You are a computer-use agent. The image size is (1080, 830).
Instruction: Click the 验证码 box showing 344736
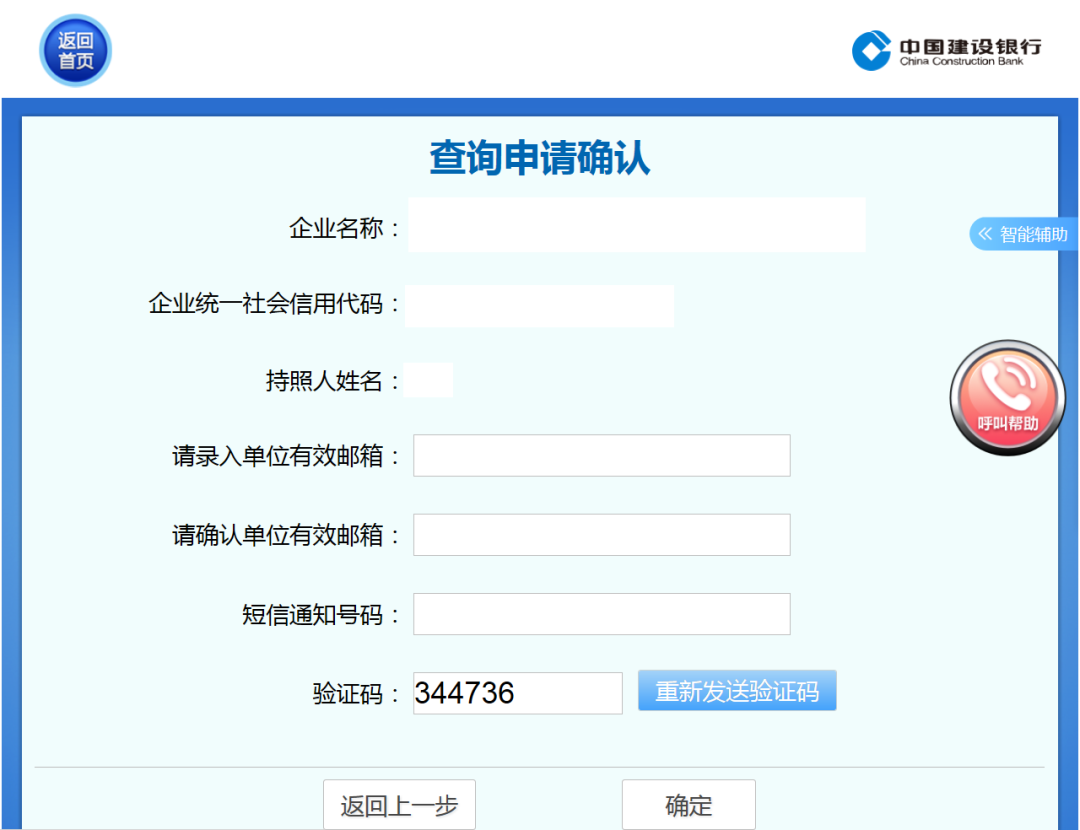(517, 692)
